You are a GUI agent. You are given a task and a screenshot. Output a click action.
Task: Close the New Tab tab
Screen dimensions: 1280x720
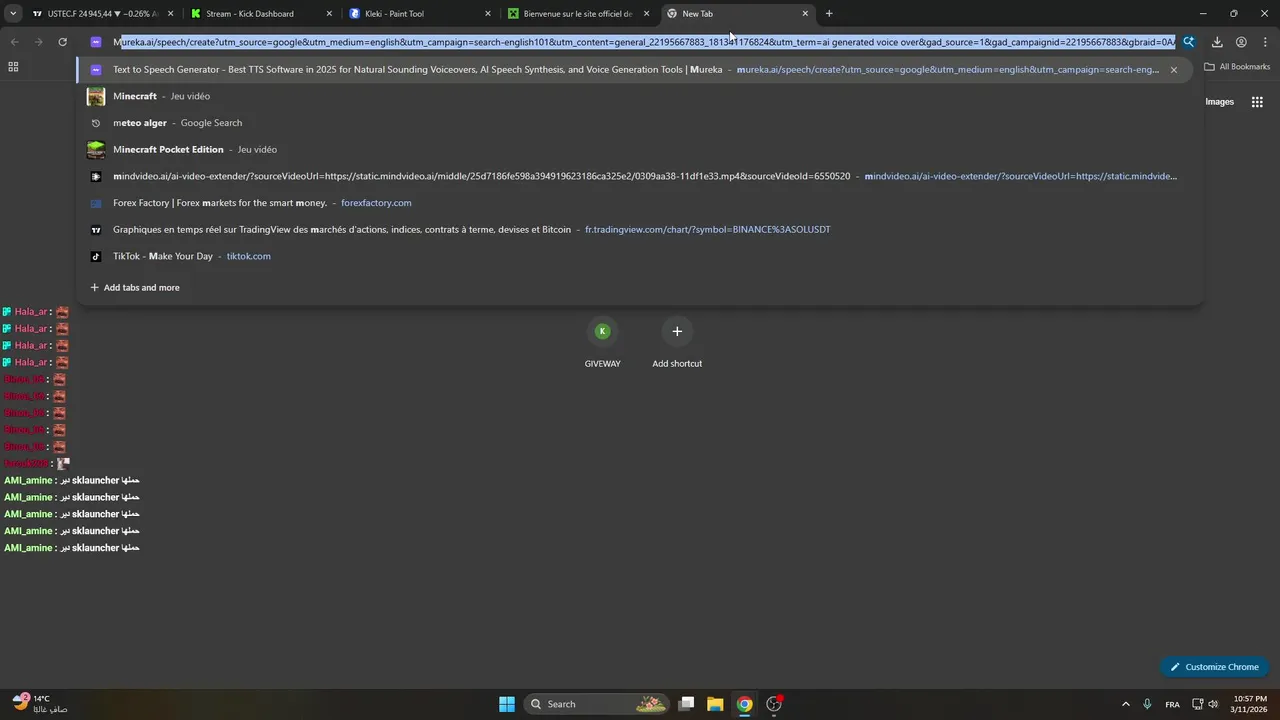point(805,14)
